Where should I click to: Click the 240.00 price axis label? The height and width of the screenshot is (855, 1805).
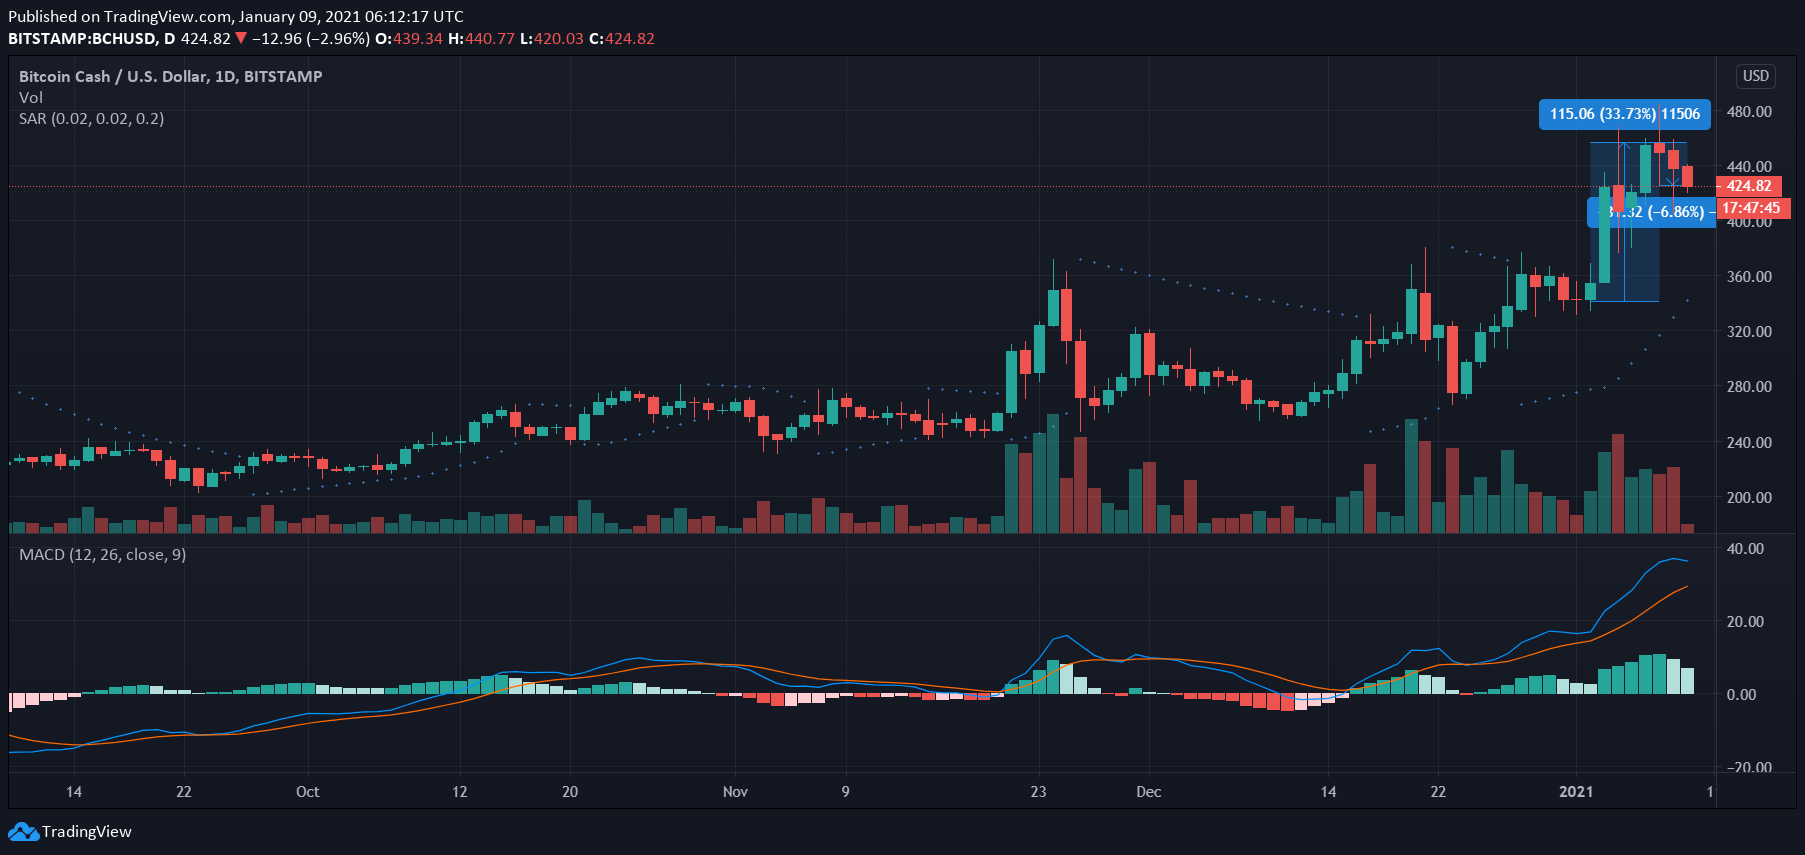[x=1749, y=442]
